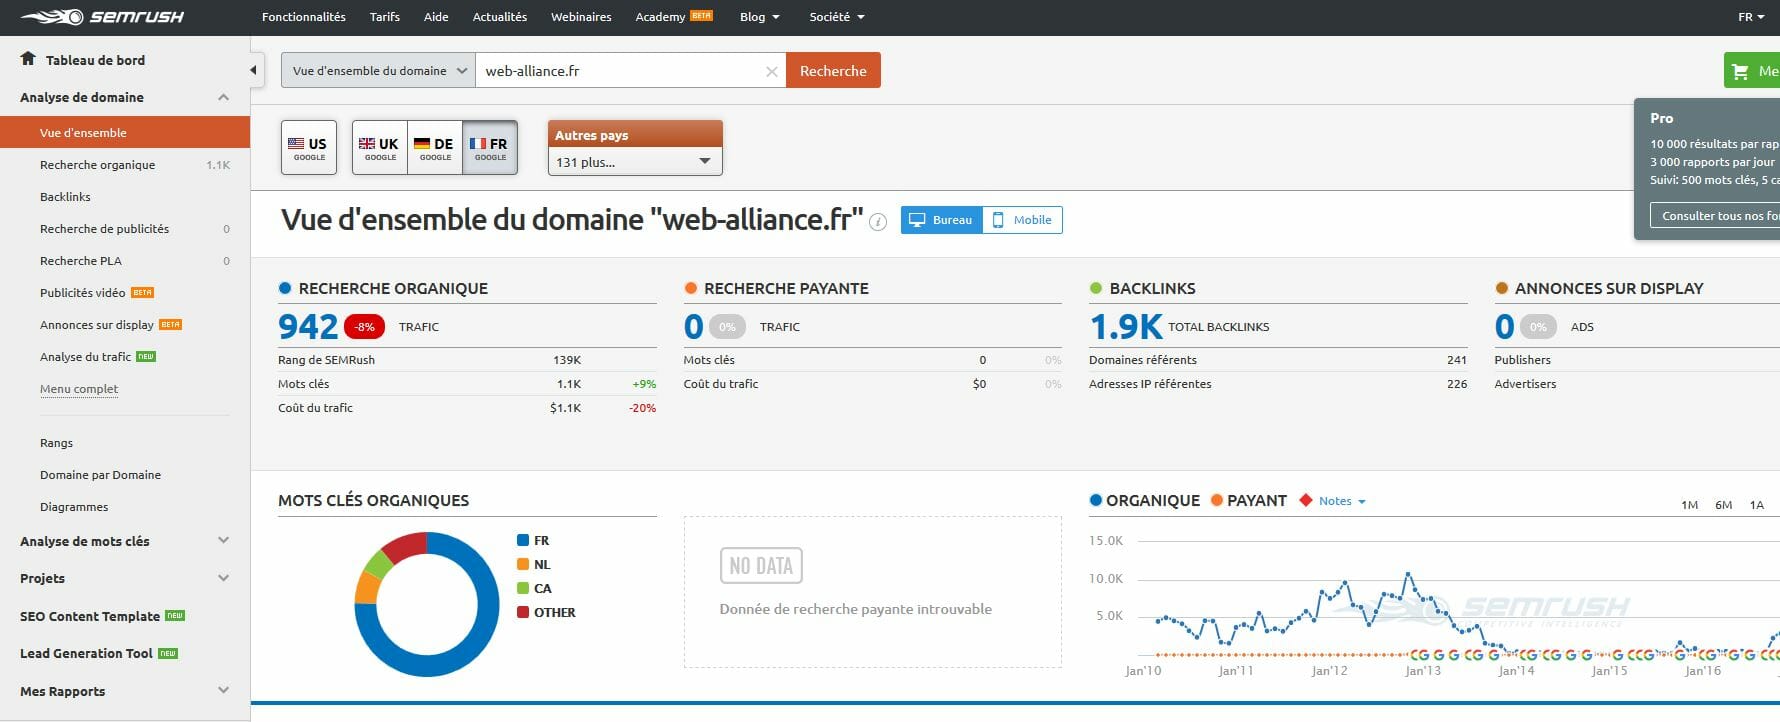The height and width of the screenshot is (722, 1780).
Task: Expand the Mes Rapports section
Action: click(223, 691)
